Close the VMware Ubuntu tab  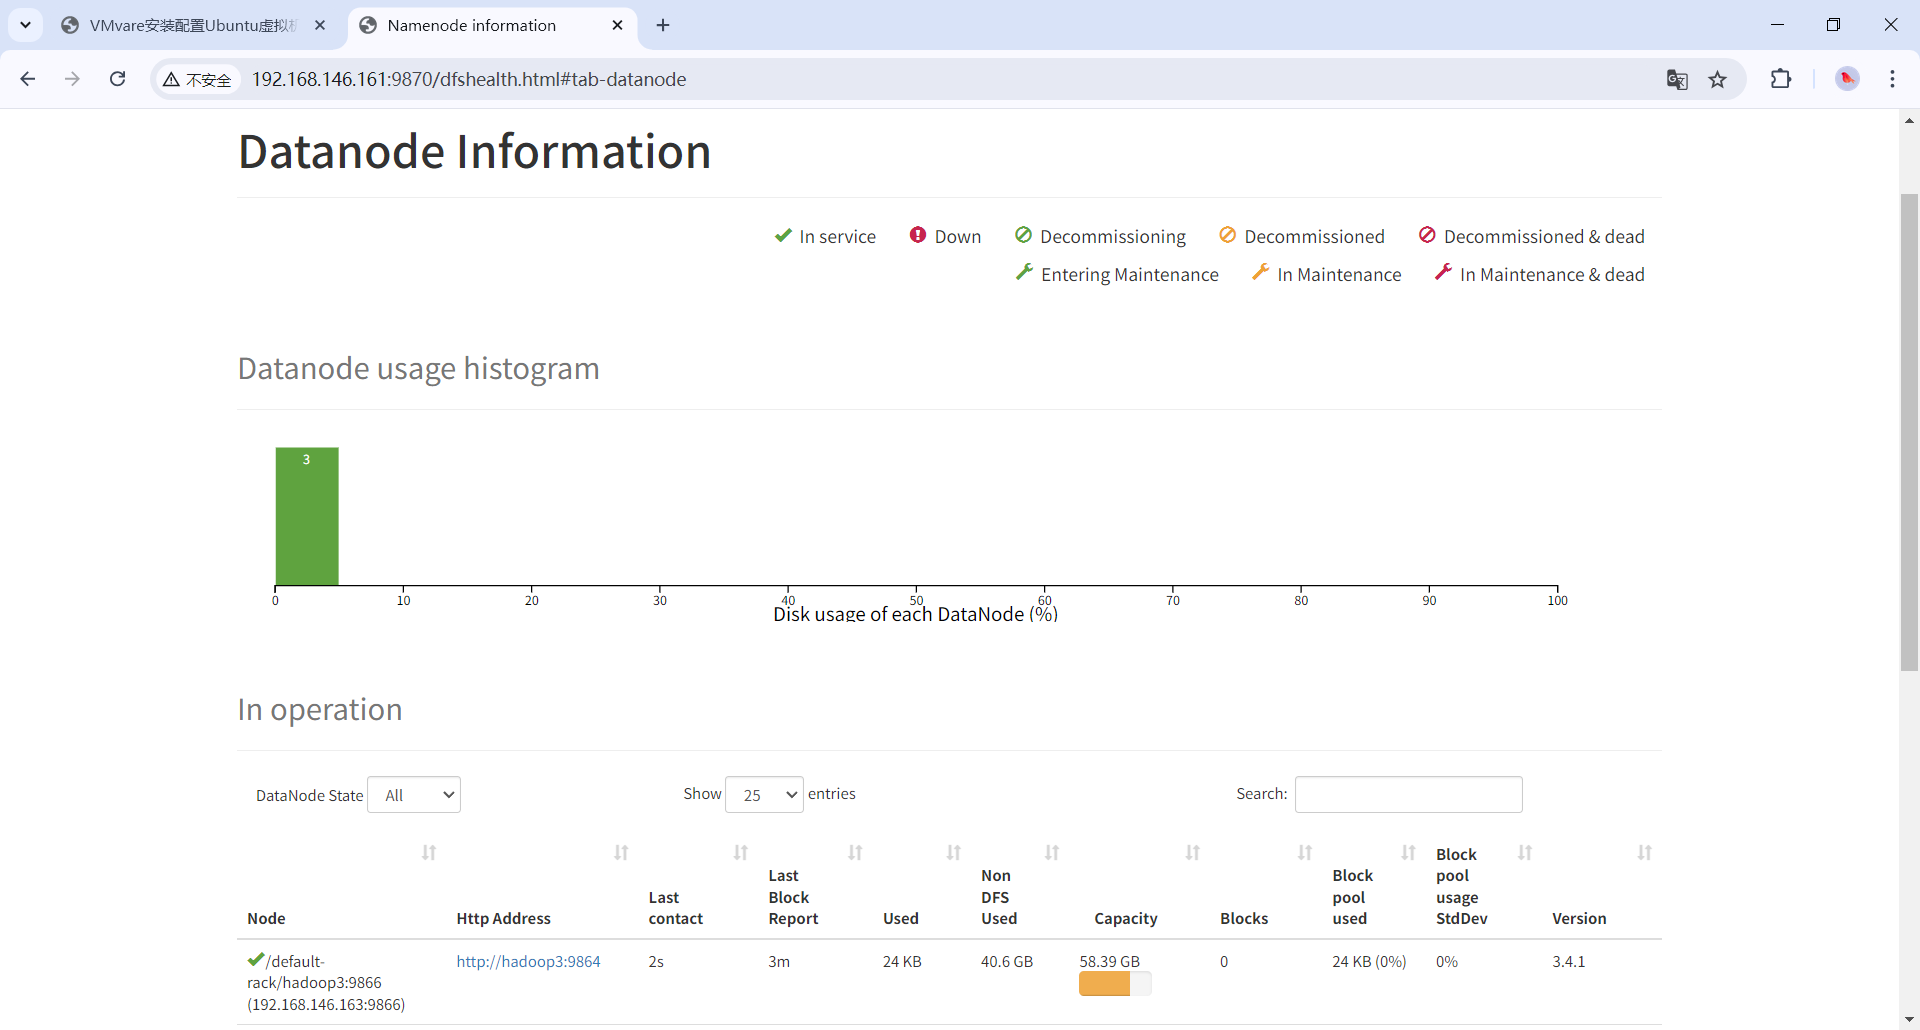click(320, 25)
